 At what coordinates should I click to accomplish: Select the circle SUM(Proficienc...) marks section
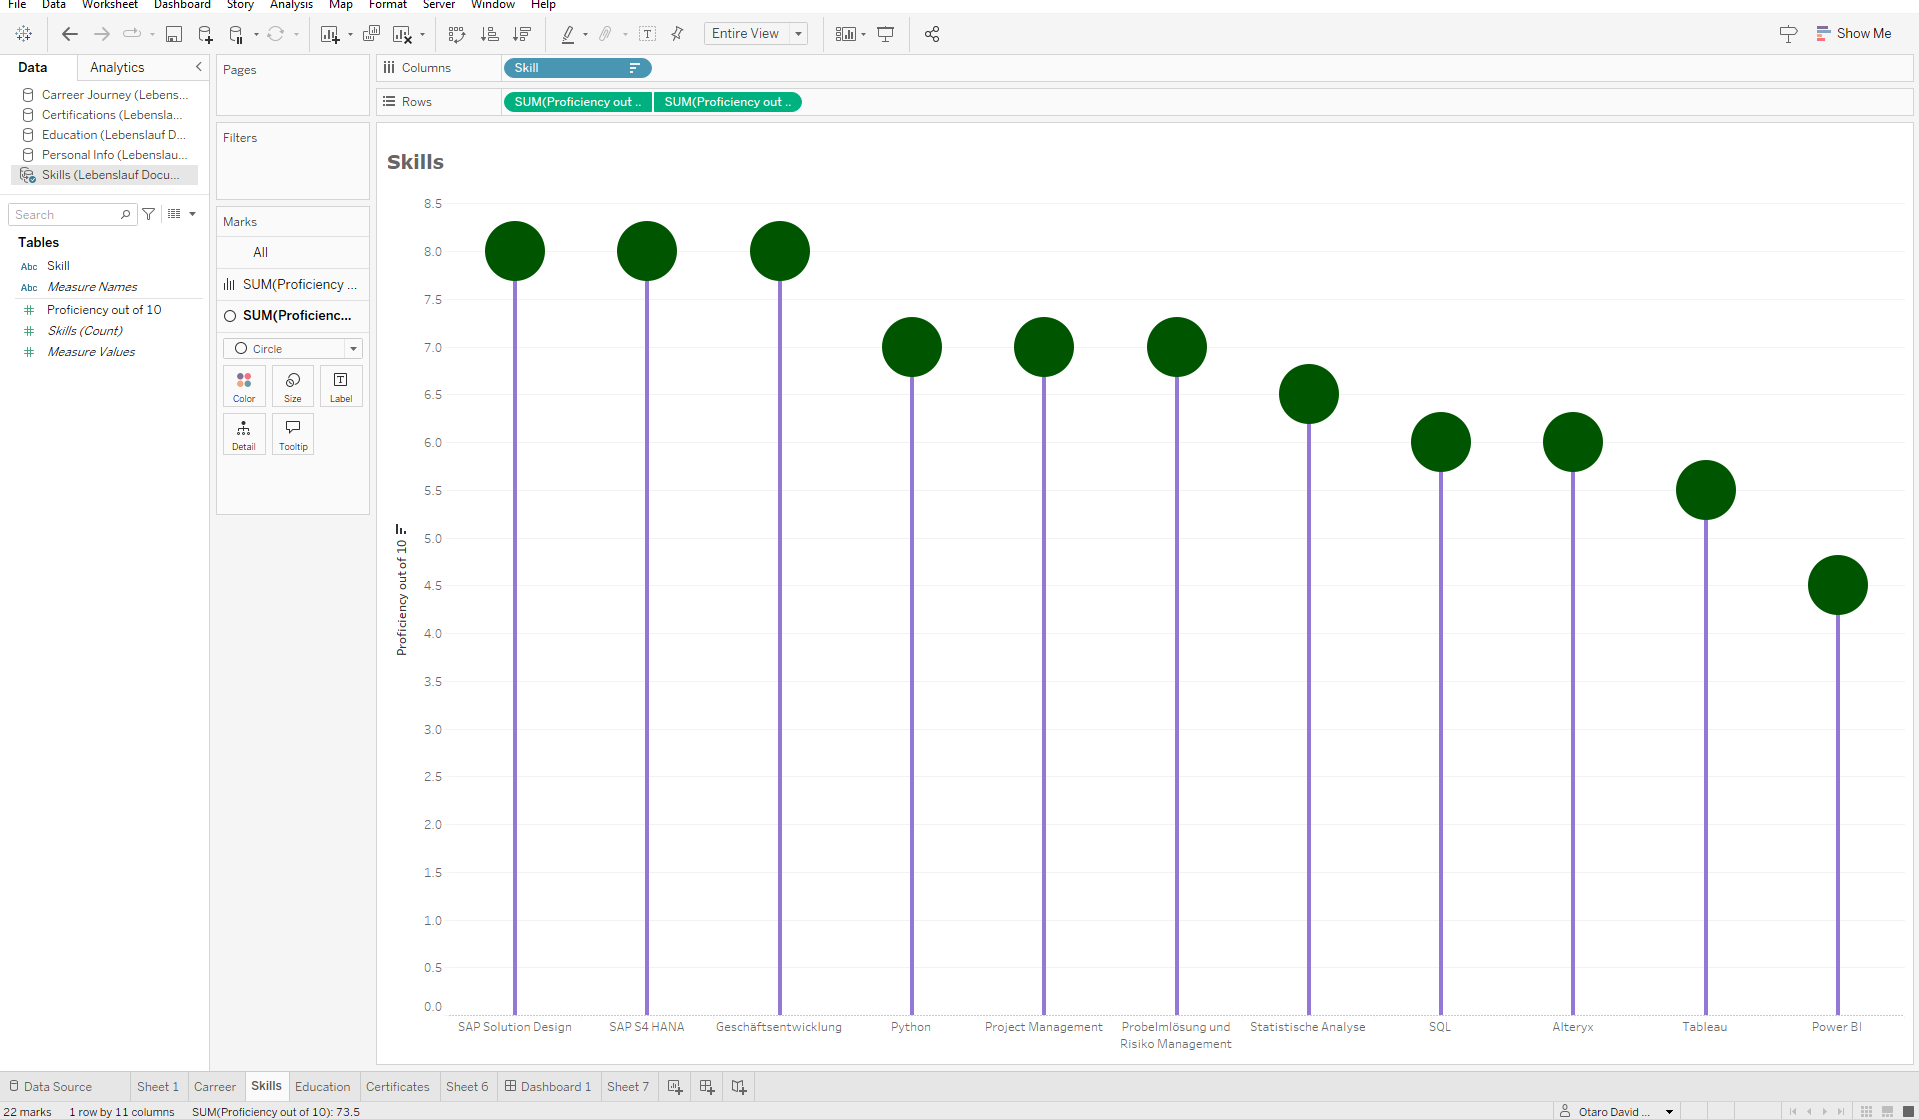click(292, 315)
